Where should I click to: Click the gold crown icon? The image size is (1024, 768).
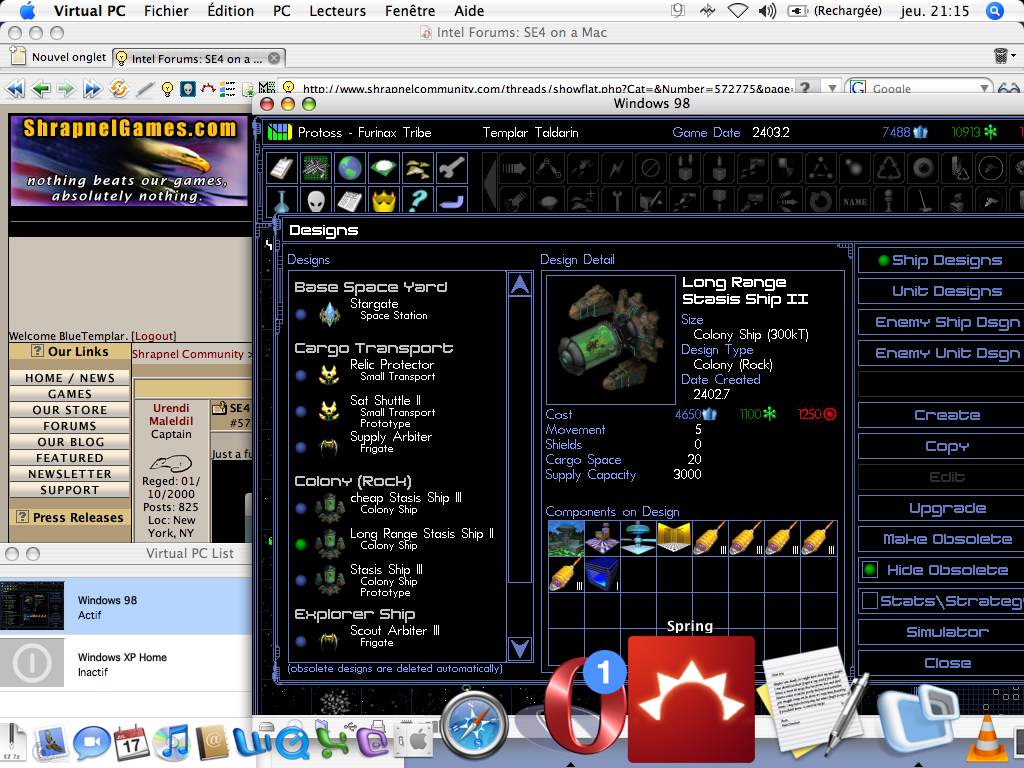(x=385, y=201)
